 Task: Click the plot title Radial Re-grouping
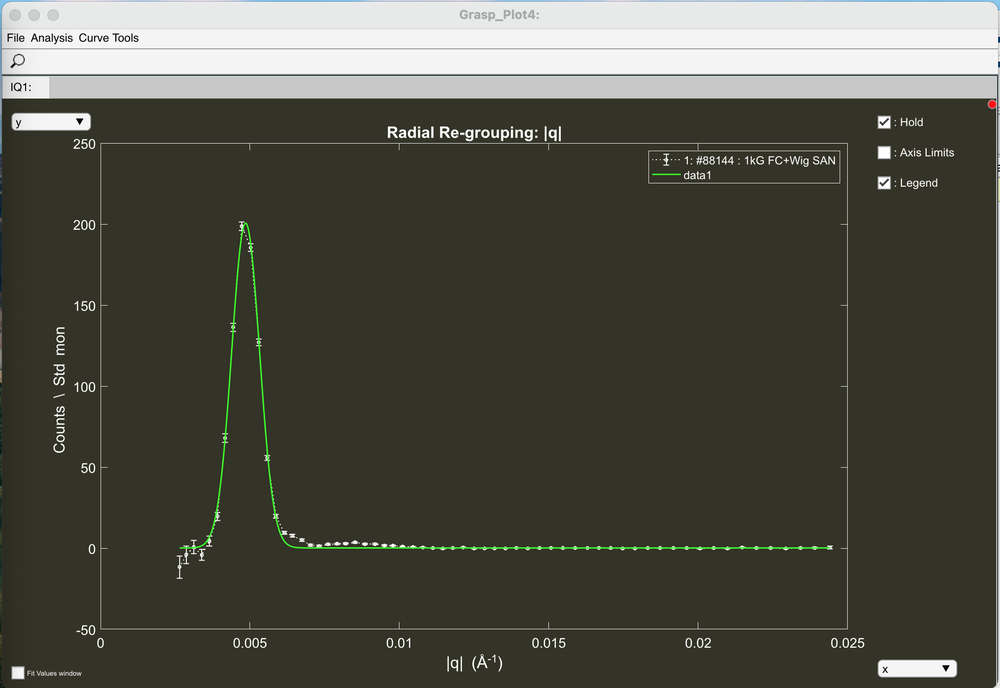474,132
